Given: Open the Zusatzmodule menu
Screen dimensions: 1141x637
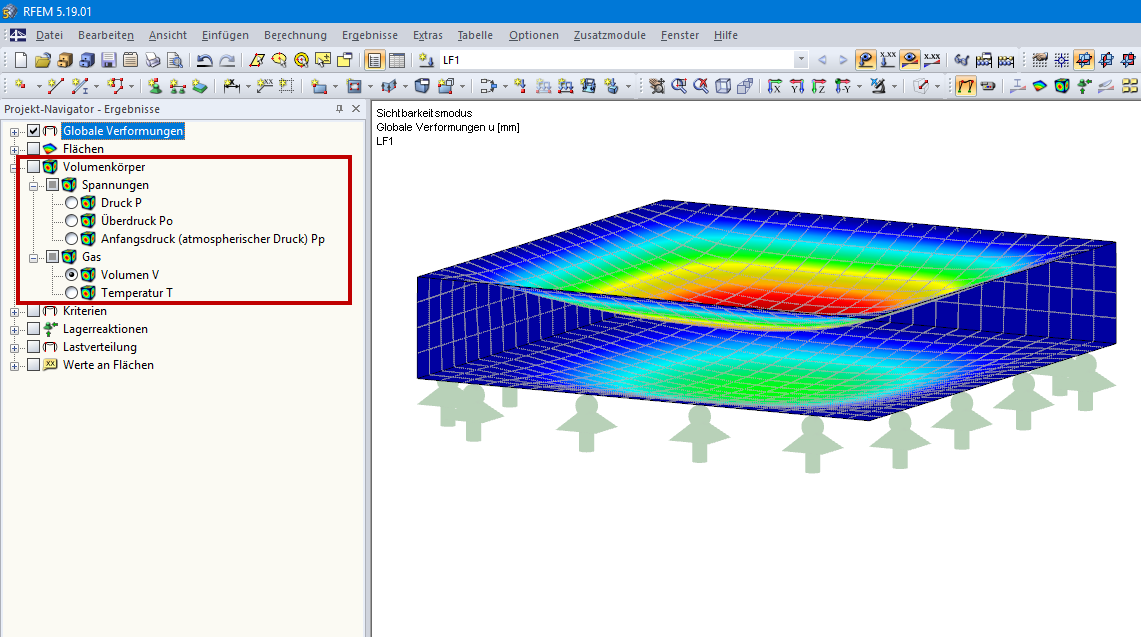Looking at the screenshot, I should [610, 35].
